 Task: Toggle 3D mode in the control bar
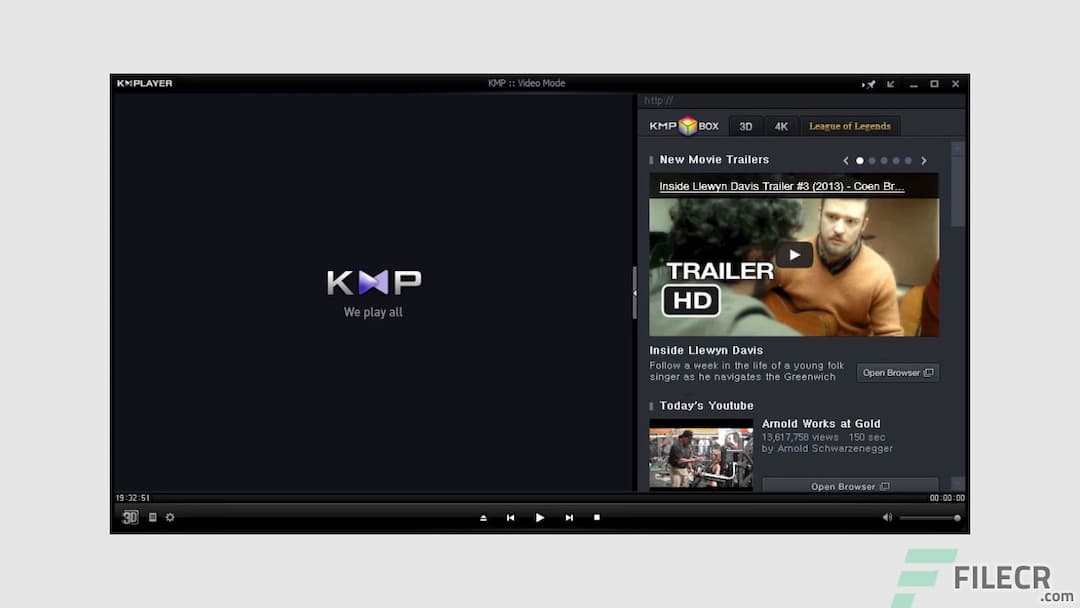tap(129, 517)
